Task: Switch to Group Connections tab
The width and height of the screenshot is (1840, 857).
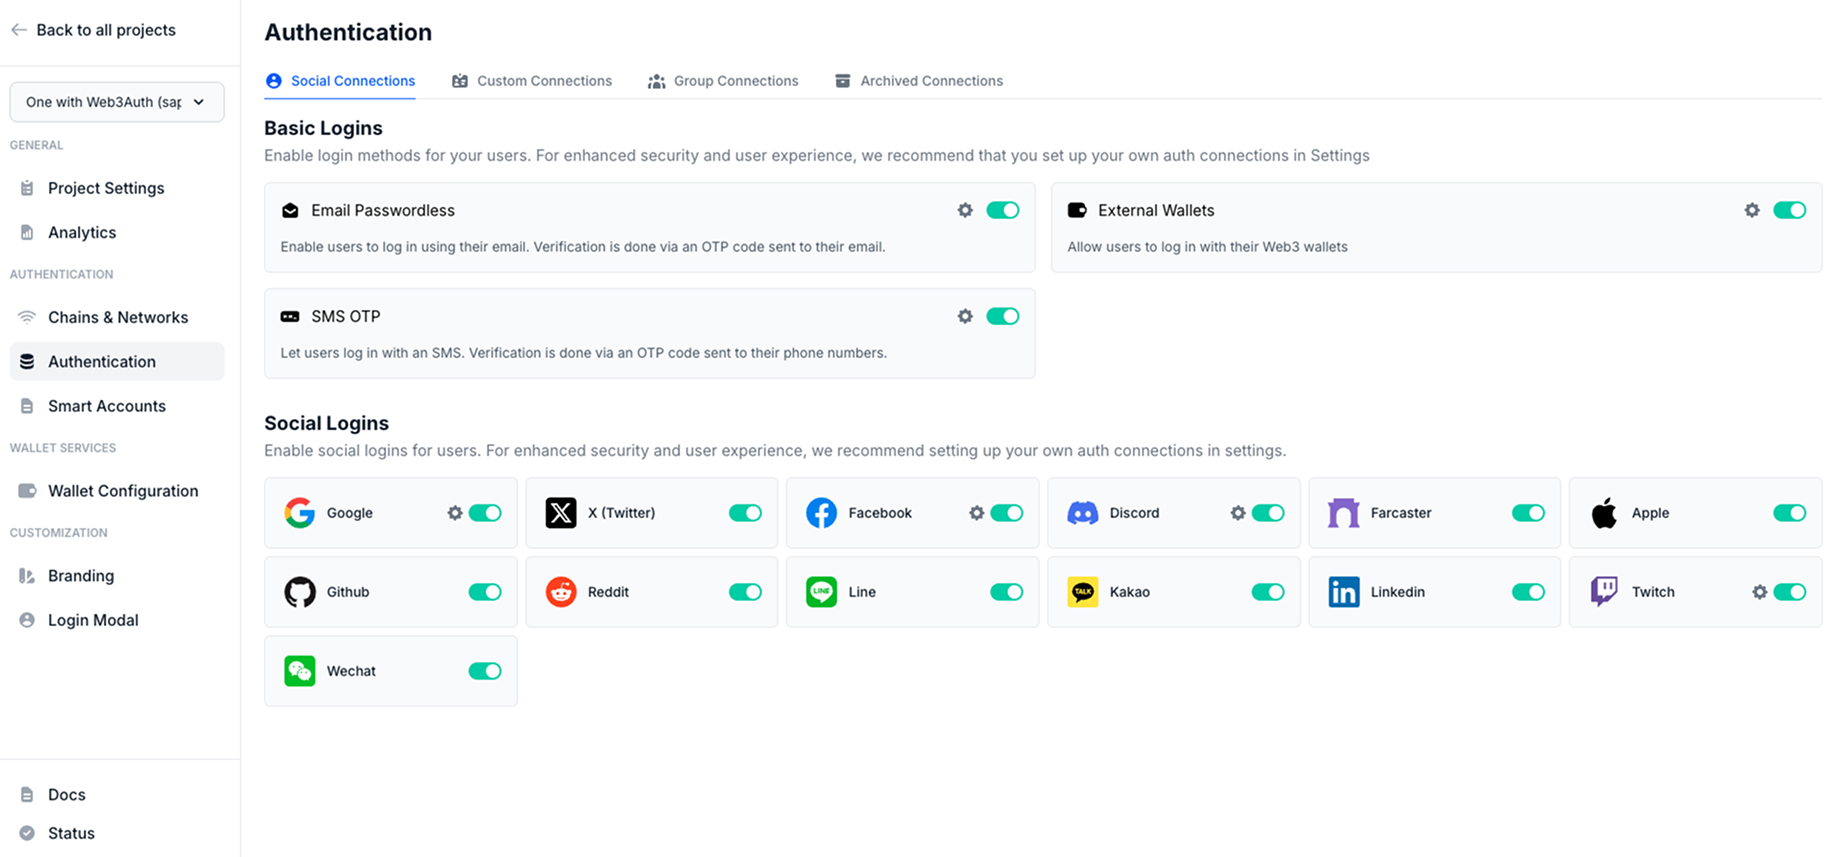Action: tap(723, 81)
